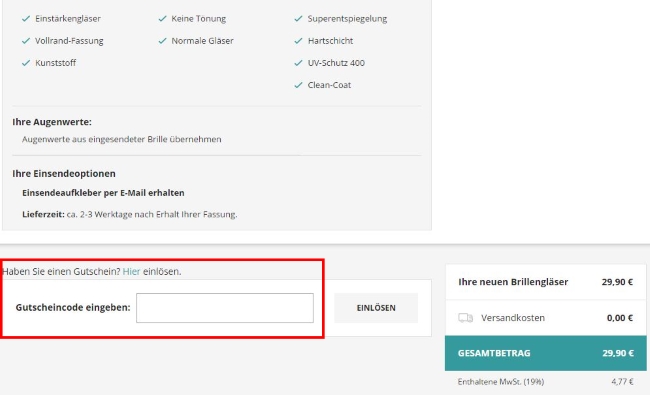Click the checkmark beside Clean-Coat

coord(298,85)
